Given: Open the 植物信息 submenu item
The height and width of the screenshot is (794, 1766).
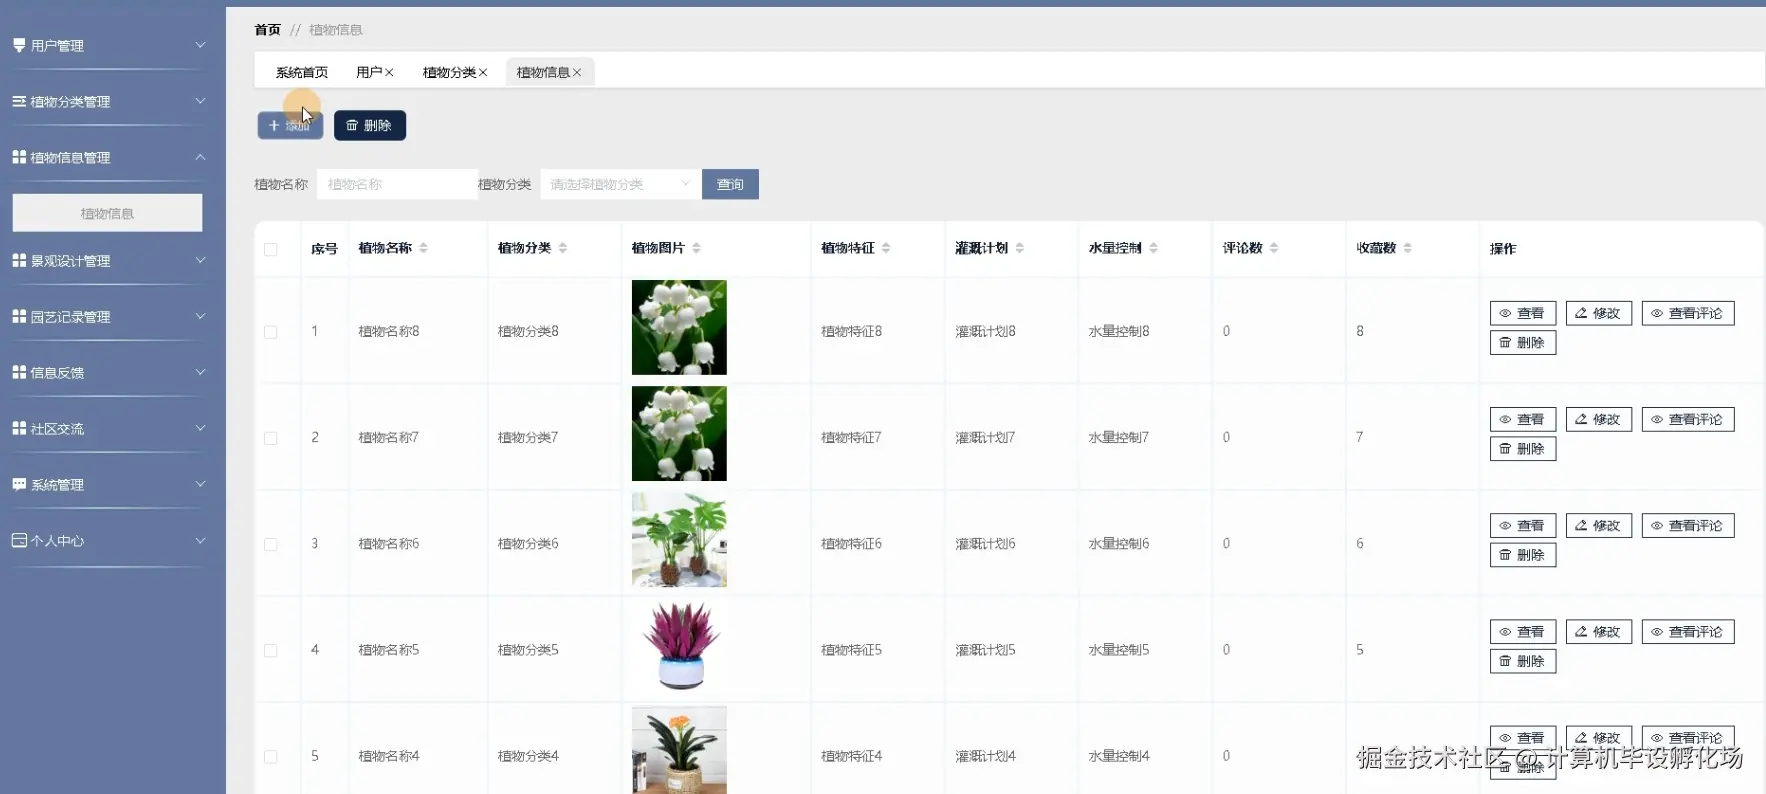Looking at the screenshot, I should point(107,213).
